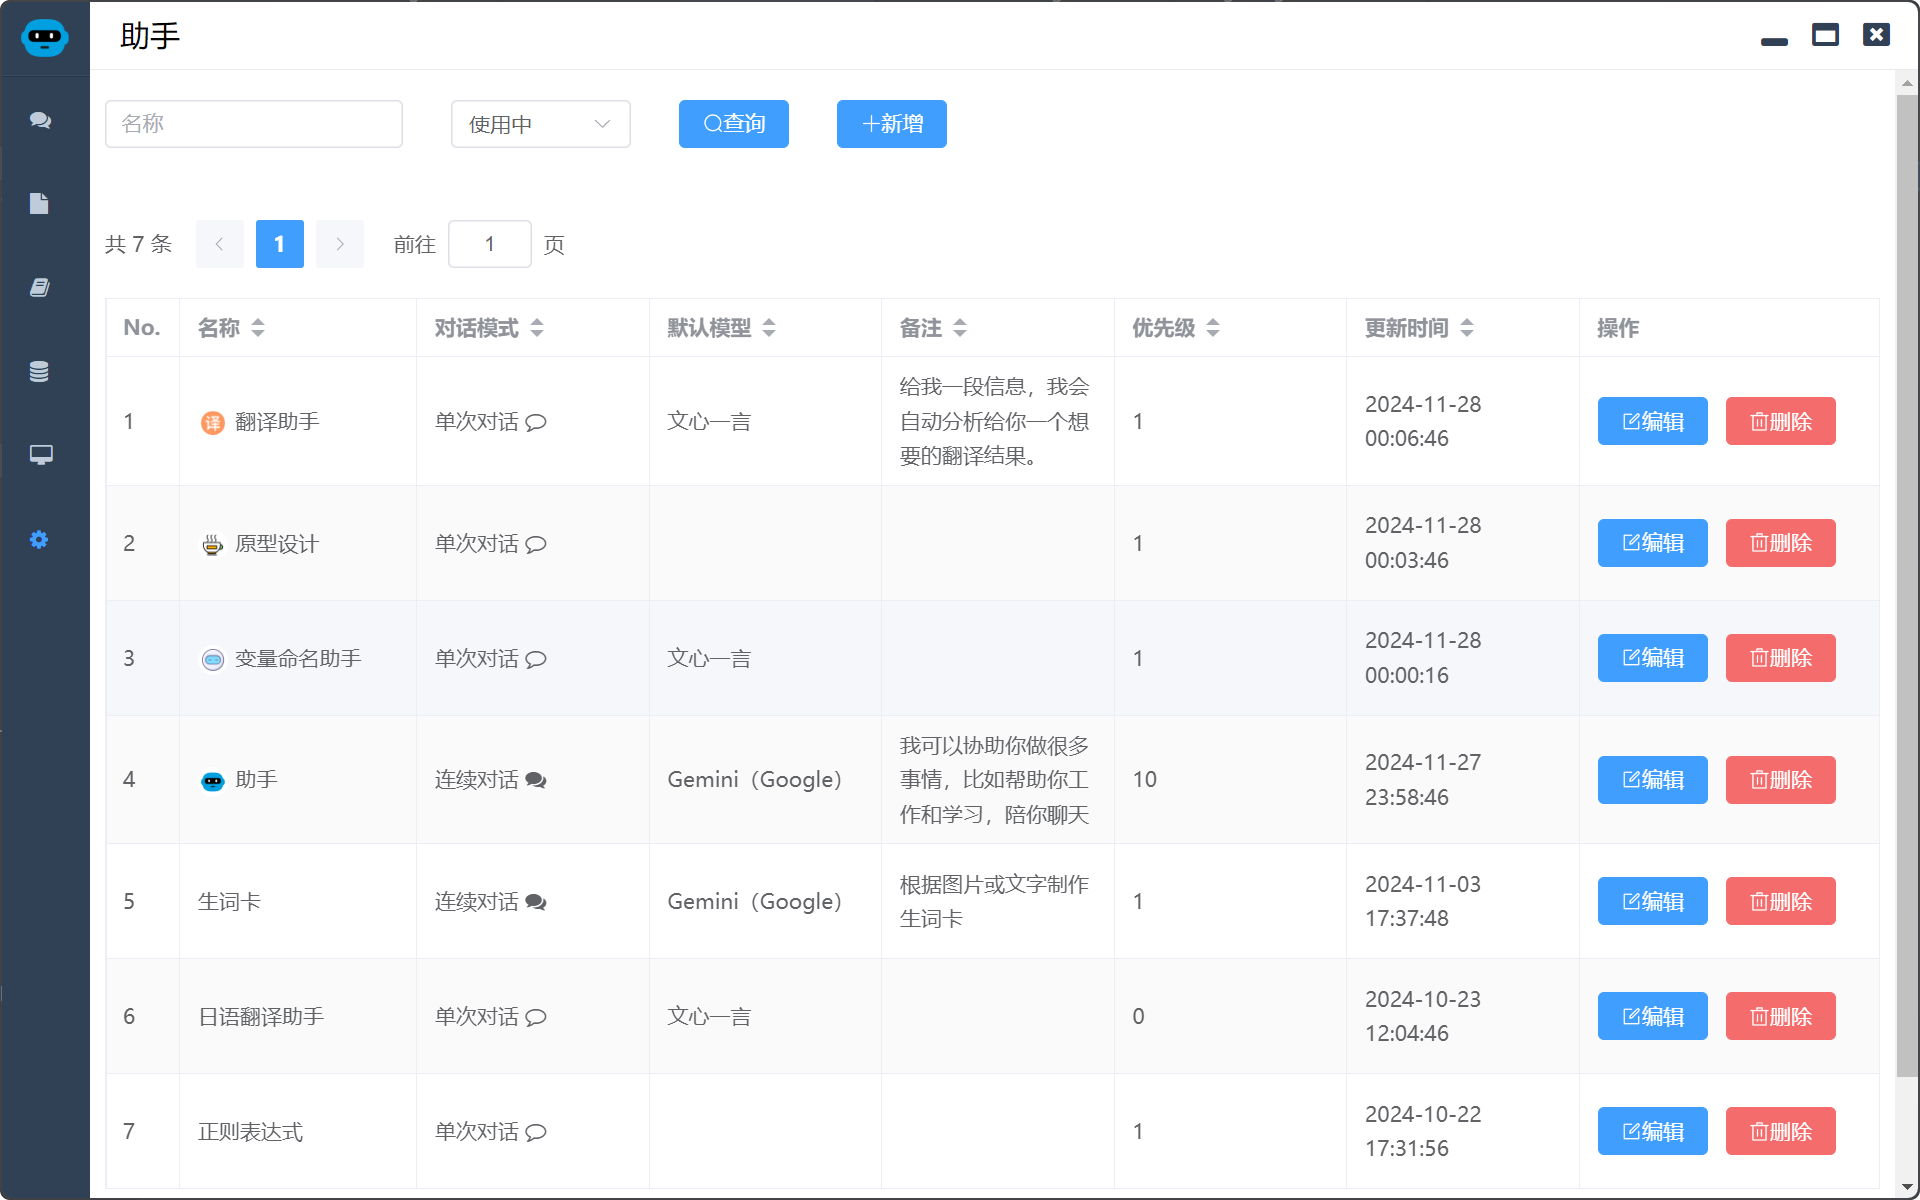The width and height of the screenshot is (1920, 1200).
Task: Click the scrollbar down arrow
Action: 1907,1187
